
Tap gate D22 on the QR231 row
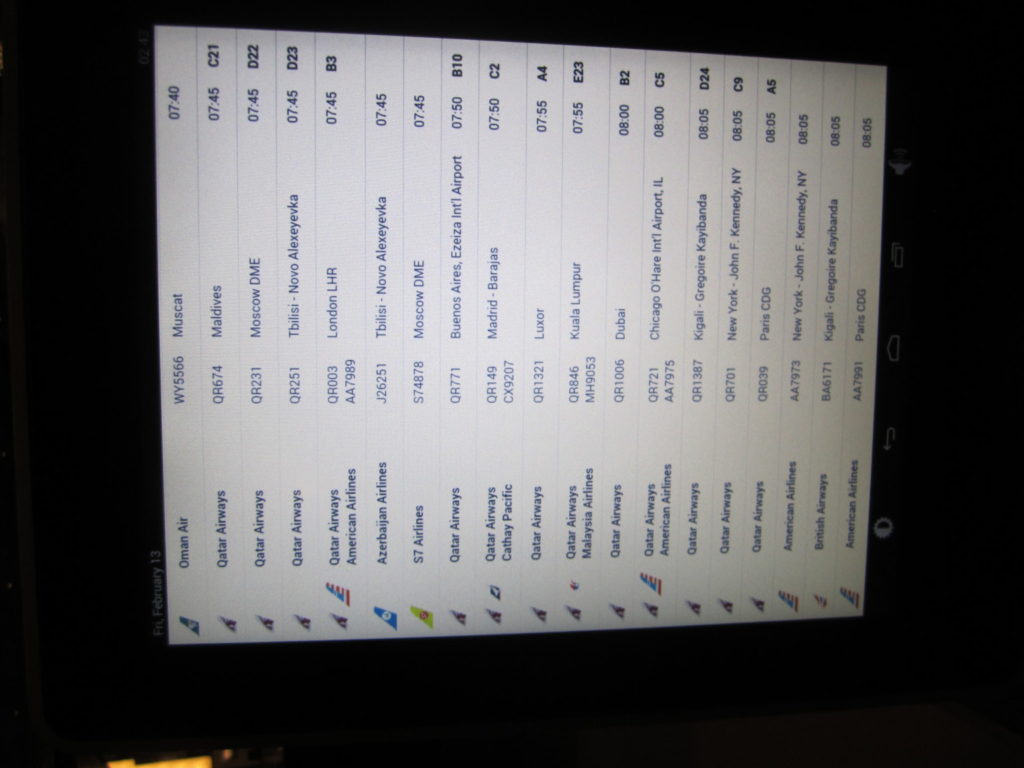pos(253,56)
